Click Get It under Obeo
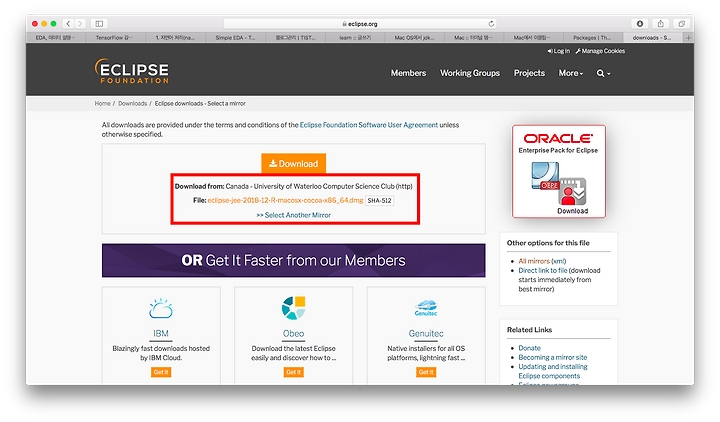 293,372
